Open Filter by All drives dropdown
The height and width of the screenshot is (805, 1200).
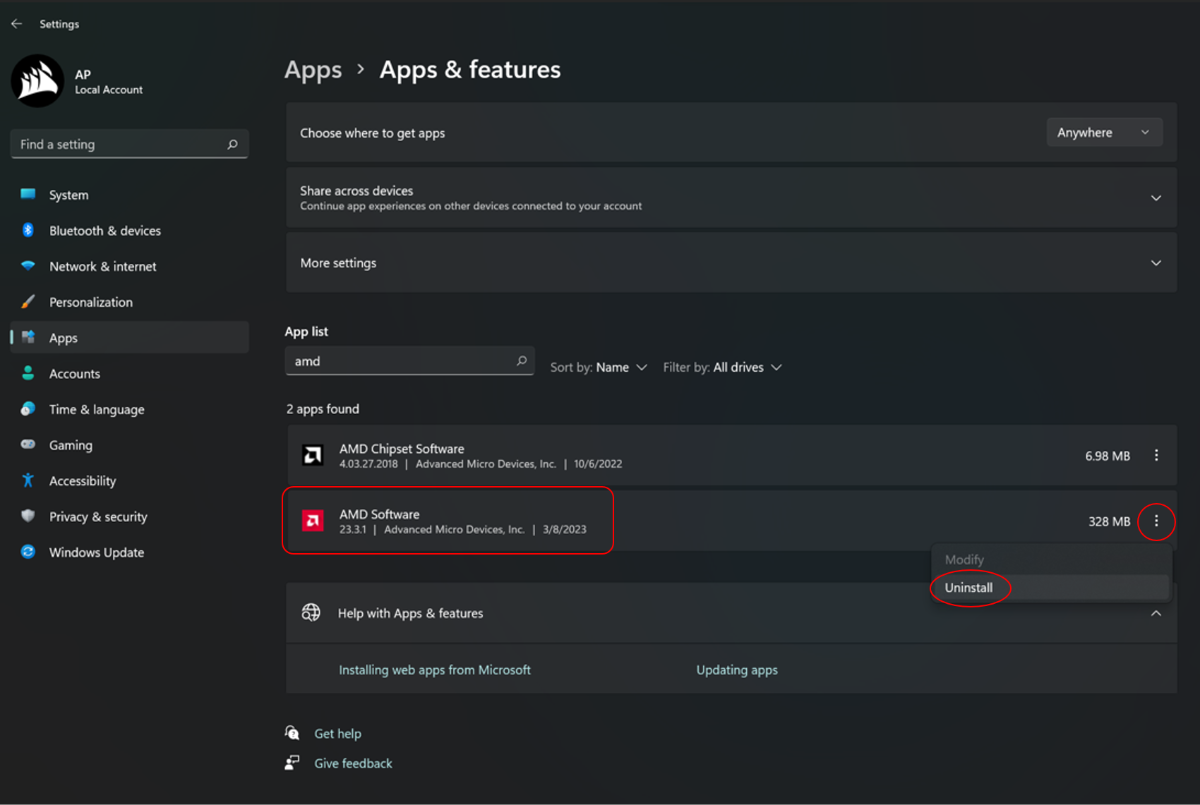(722, 368)
